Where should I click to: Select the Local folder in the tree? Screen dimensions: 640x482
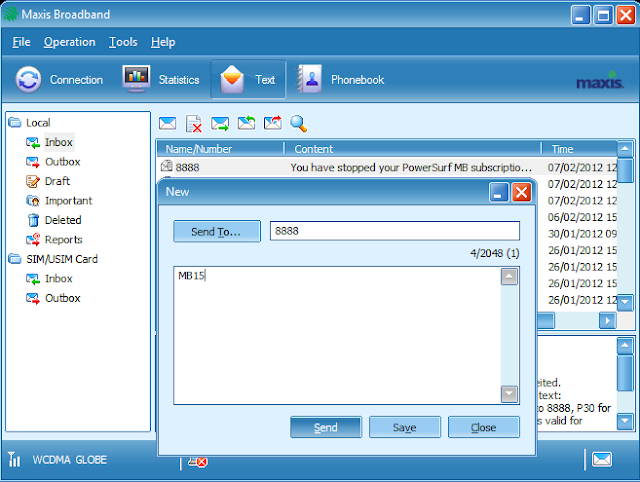38,123
